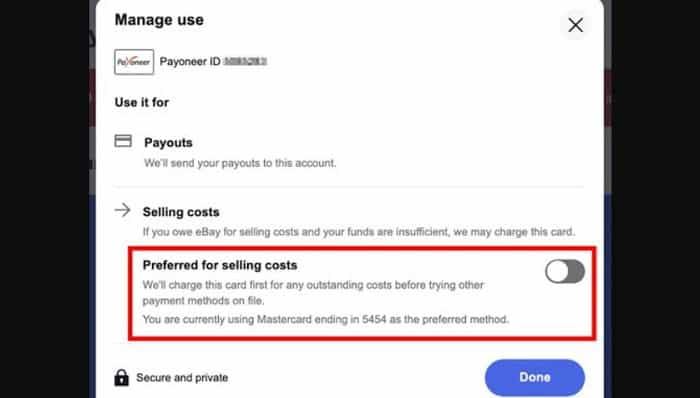Click the Selling costs heading

[x=181, y=212]
